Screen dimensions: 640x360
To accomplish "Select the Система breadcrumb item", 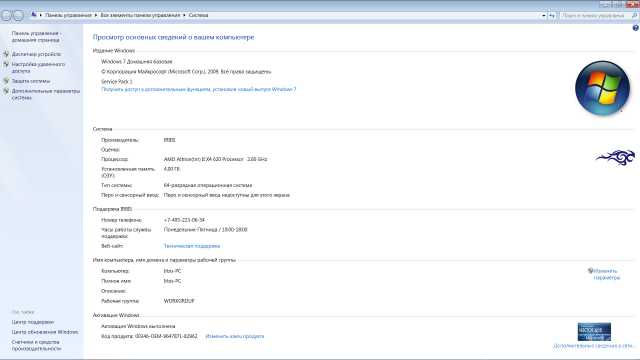I will click(198, 15).
